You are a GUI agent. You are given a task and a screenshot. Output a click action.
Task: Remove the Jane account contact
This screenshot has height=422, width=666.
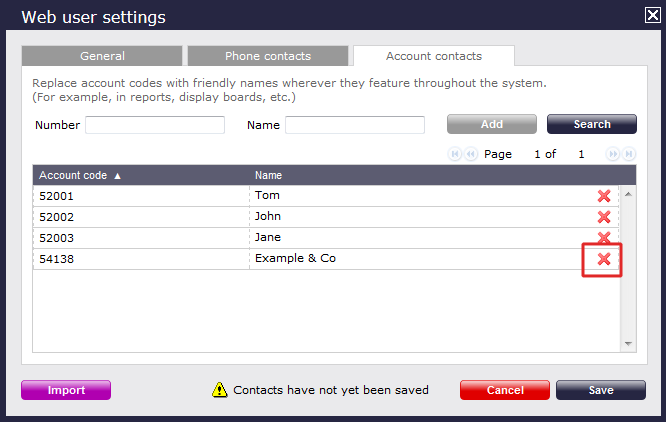pyautogui.click(x=604, y=238)
